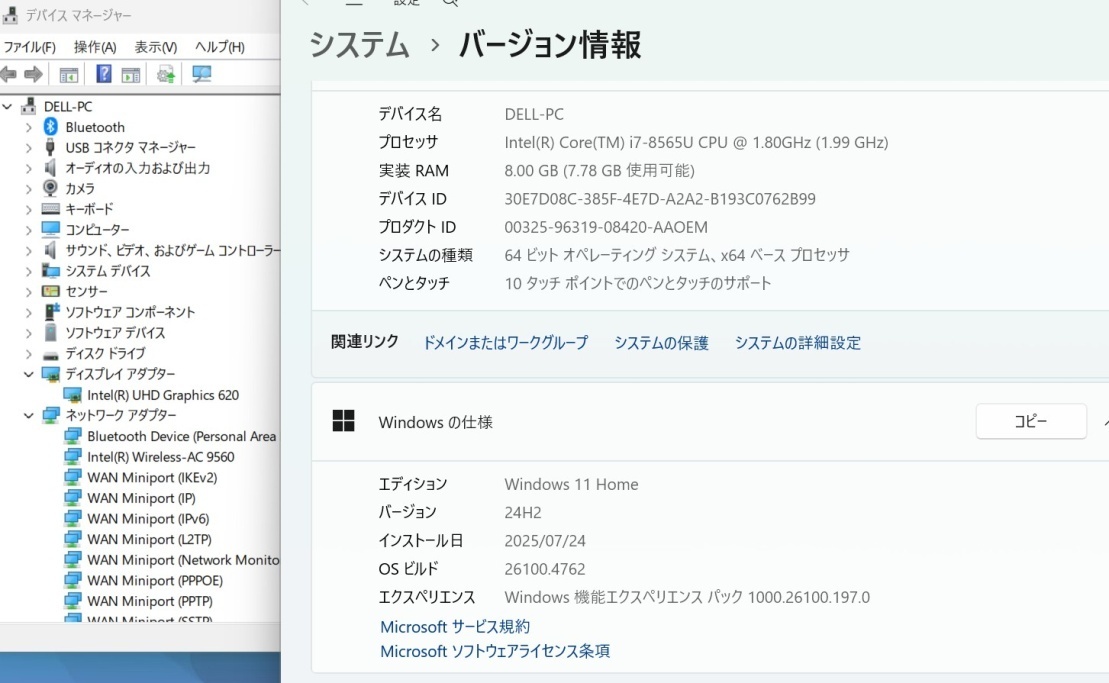The height and width of the screenshot is (683, 1109).
Task: Expand the コンピューター category
Action: [x=28, y=230]
